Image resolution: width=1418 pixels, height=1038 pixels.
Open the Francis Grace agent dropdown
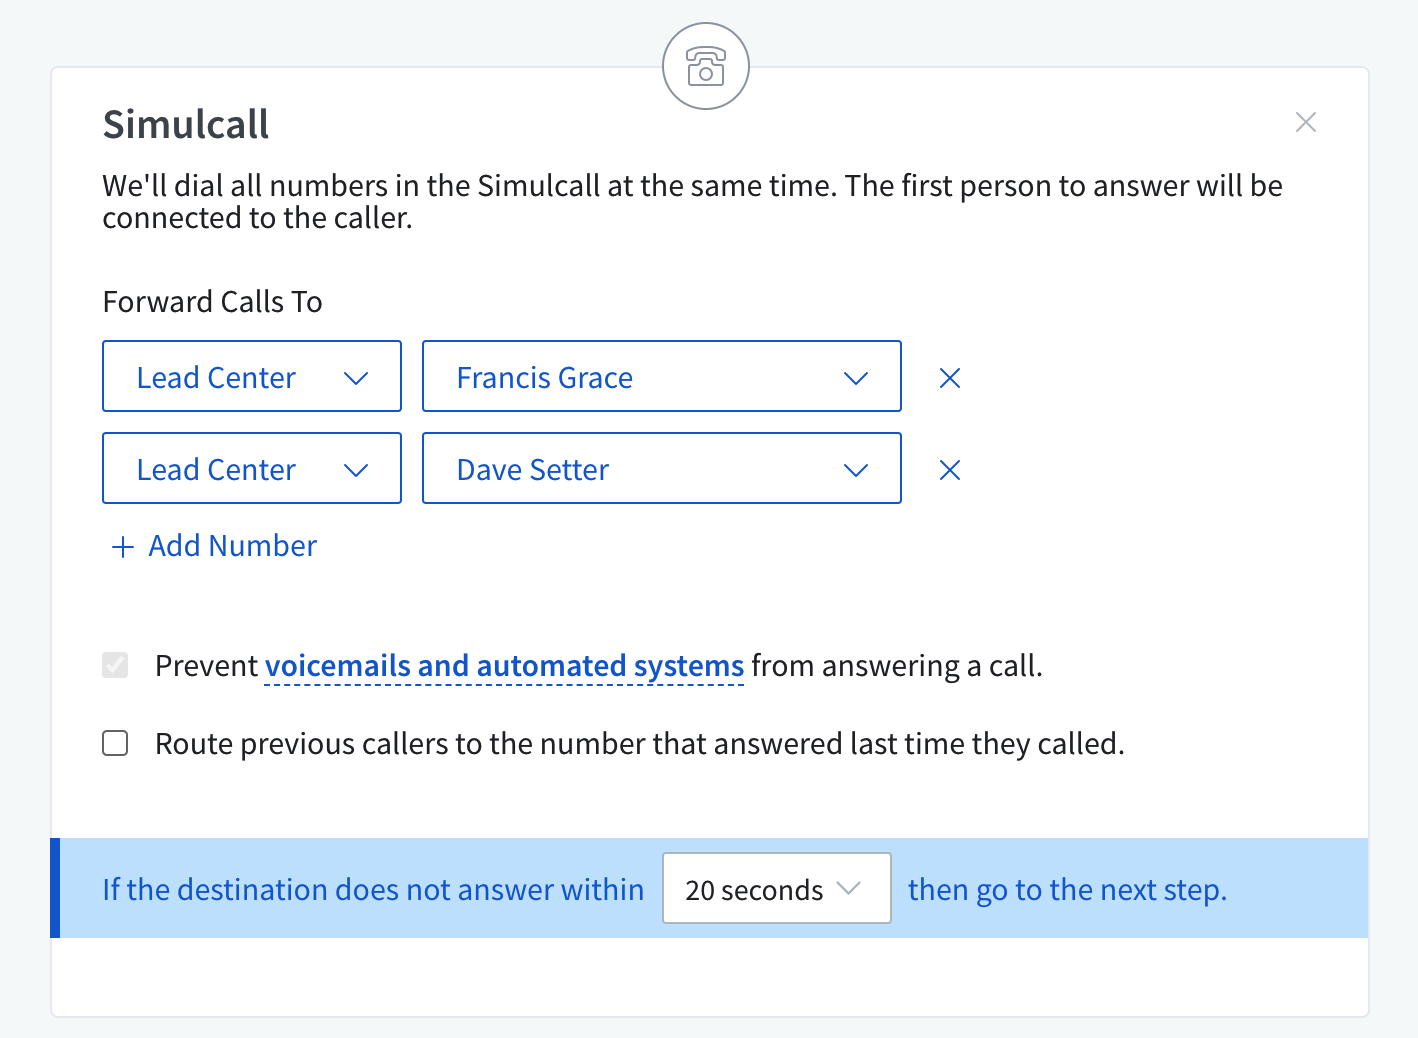[x=662, y=376]
